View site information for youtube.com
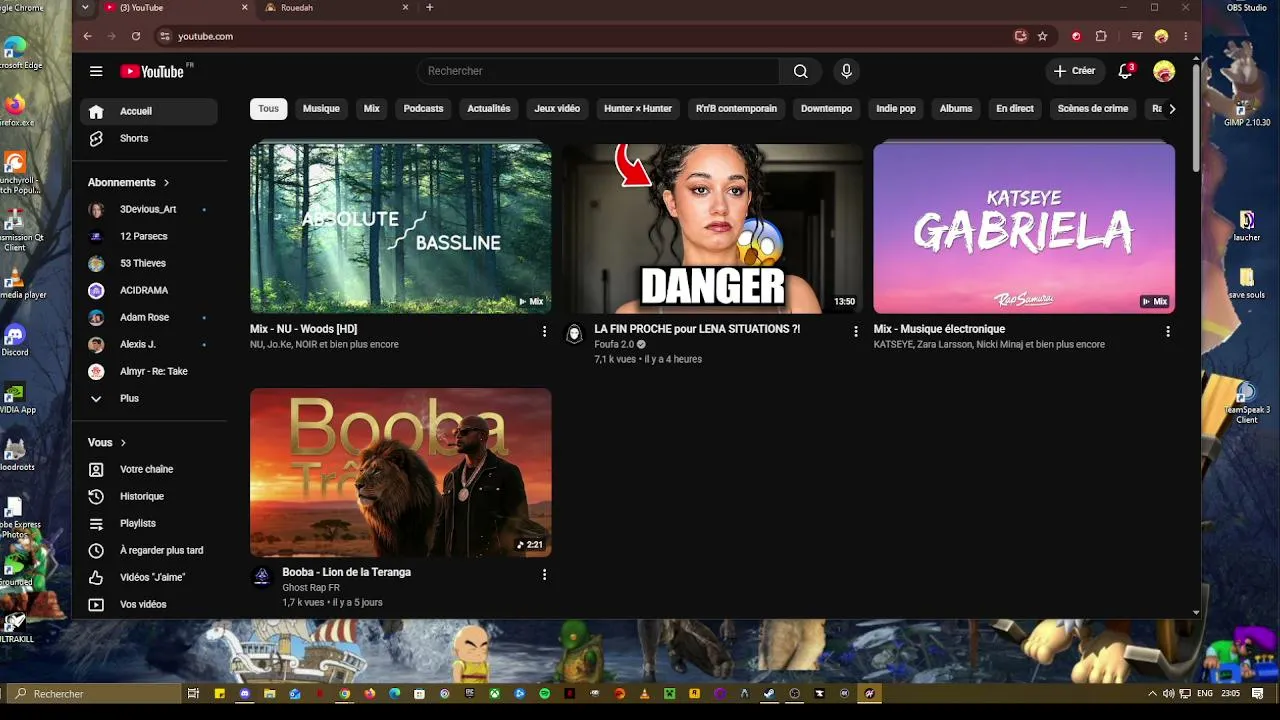1280x720 pixels. tap(165, 36)
